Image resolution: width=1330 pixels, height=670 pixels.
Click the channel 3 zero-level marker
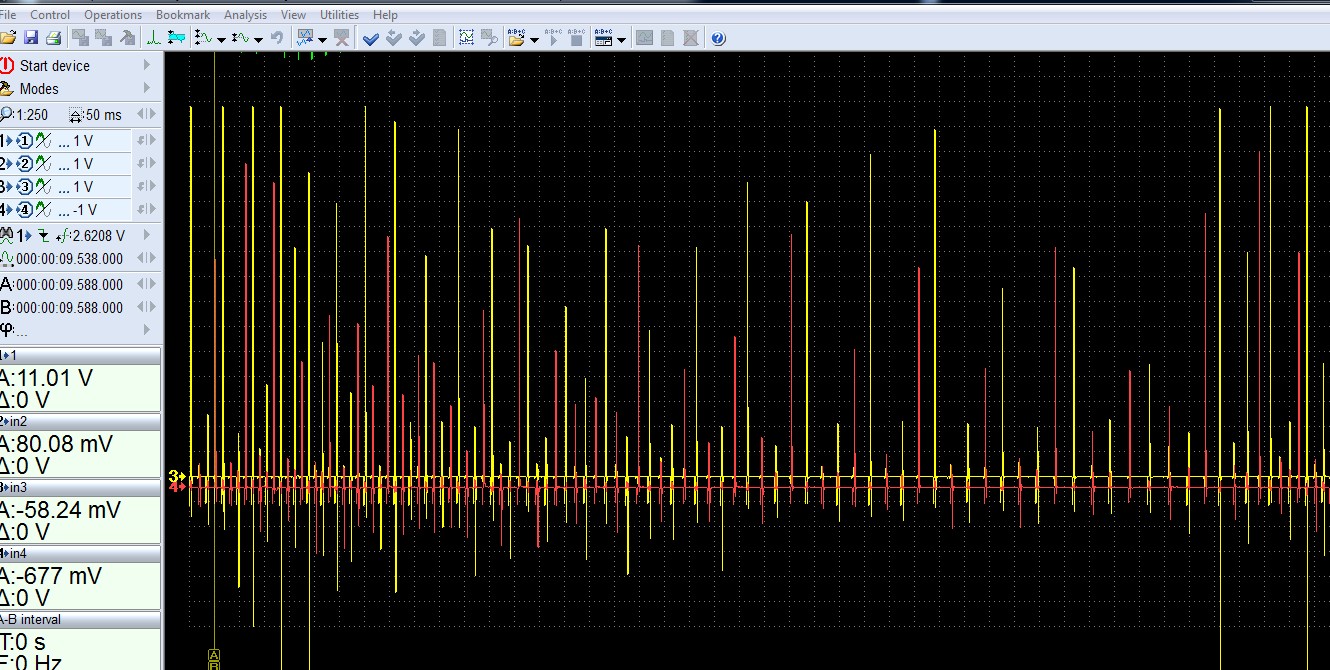[178, 476]
